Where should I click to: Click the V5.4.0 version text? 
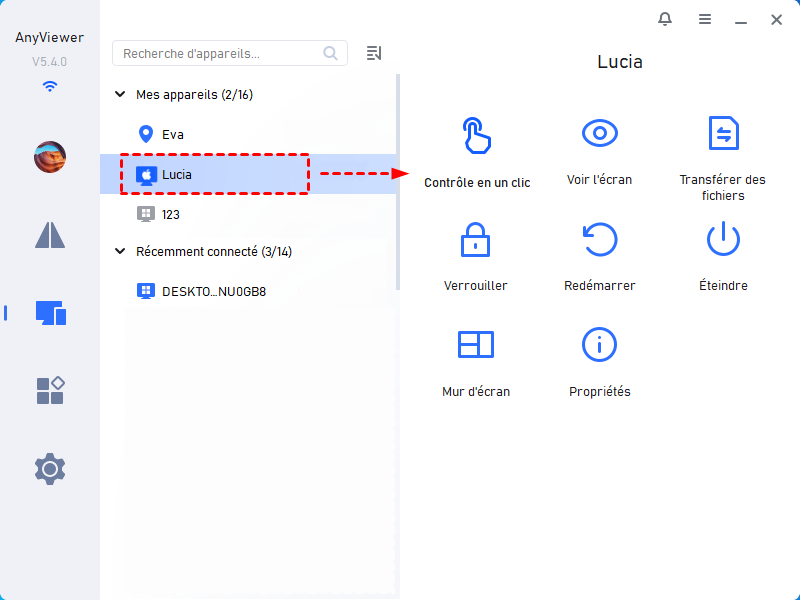click(49, 62)
